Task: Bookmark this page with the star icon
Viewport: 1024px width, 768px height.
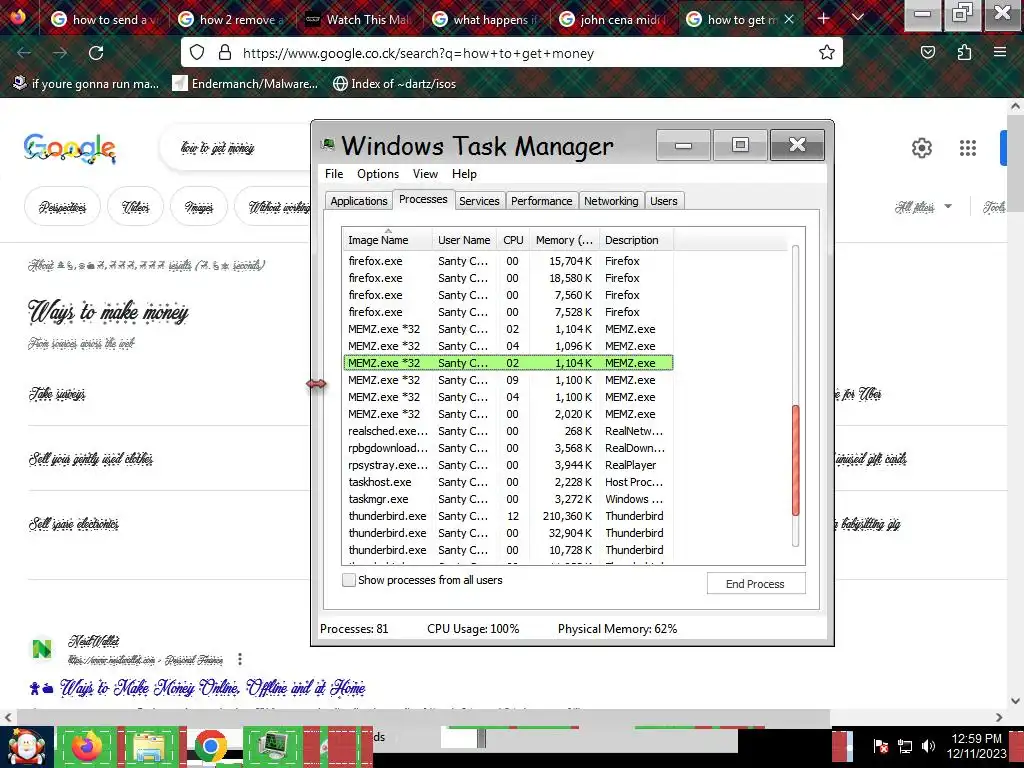Action: (827, 53)
